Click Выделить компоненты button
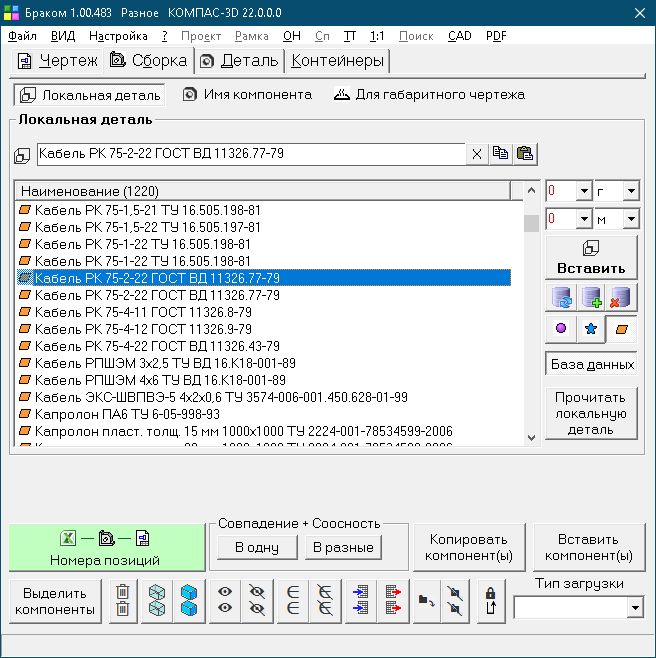Screen dimensions: 656x658 coord(55,601)
